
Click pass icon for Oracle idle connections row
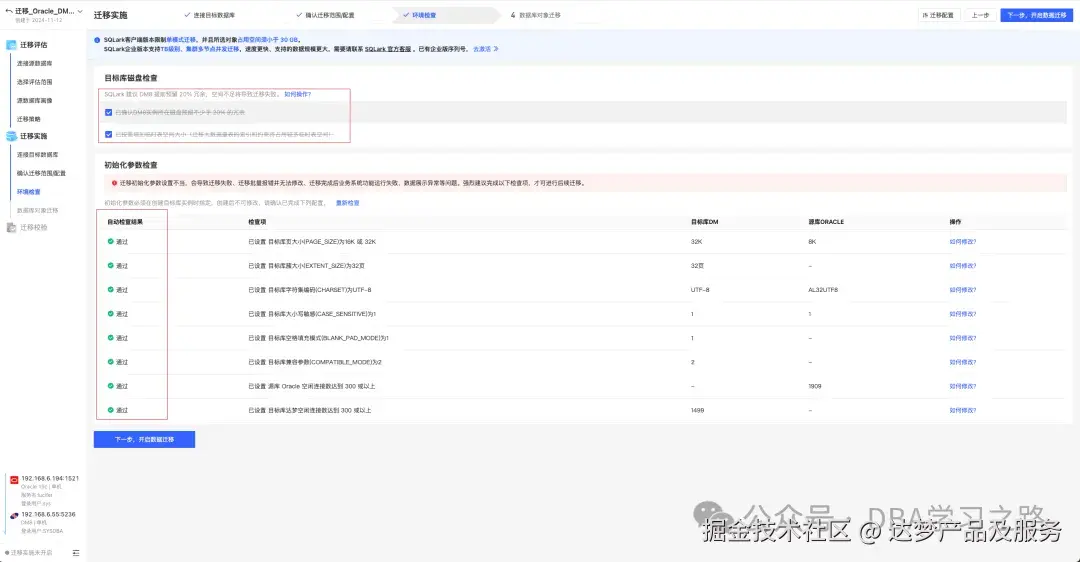tap(110, 386)
